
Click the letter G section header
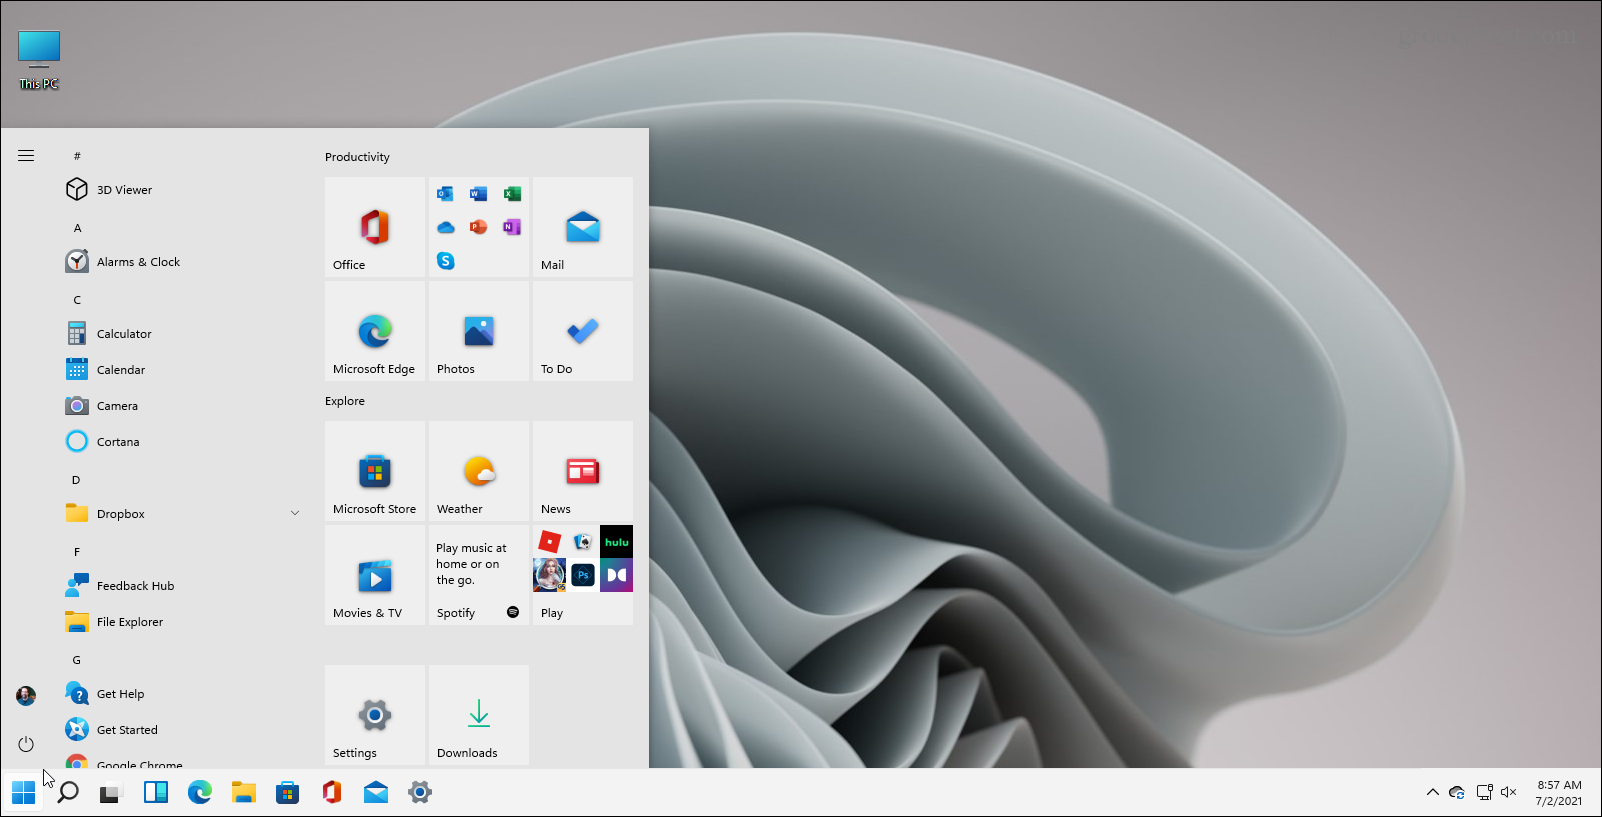(x=77, y=660)
